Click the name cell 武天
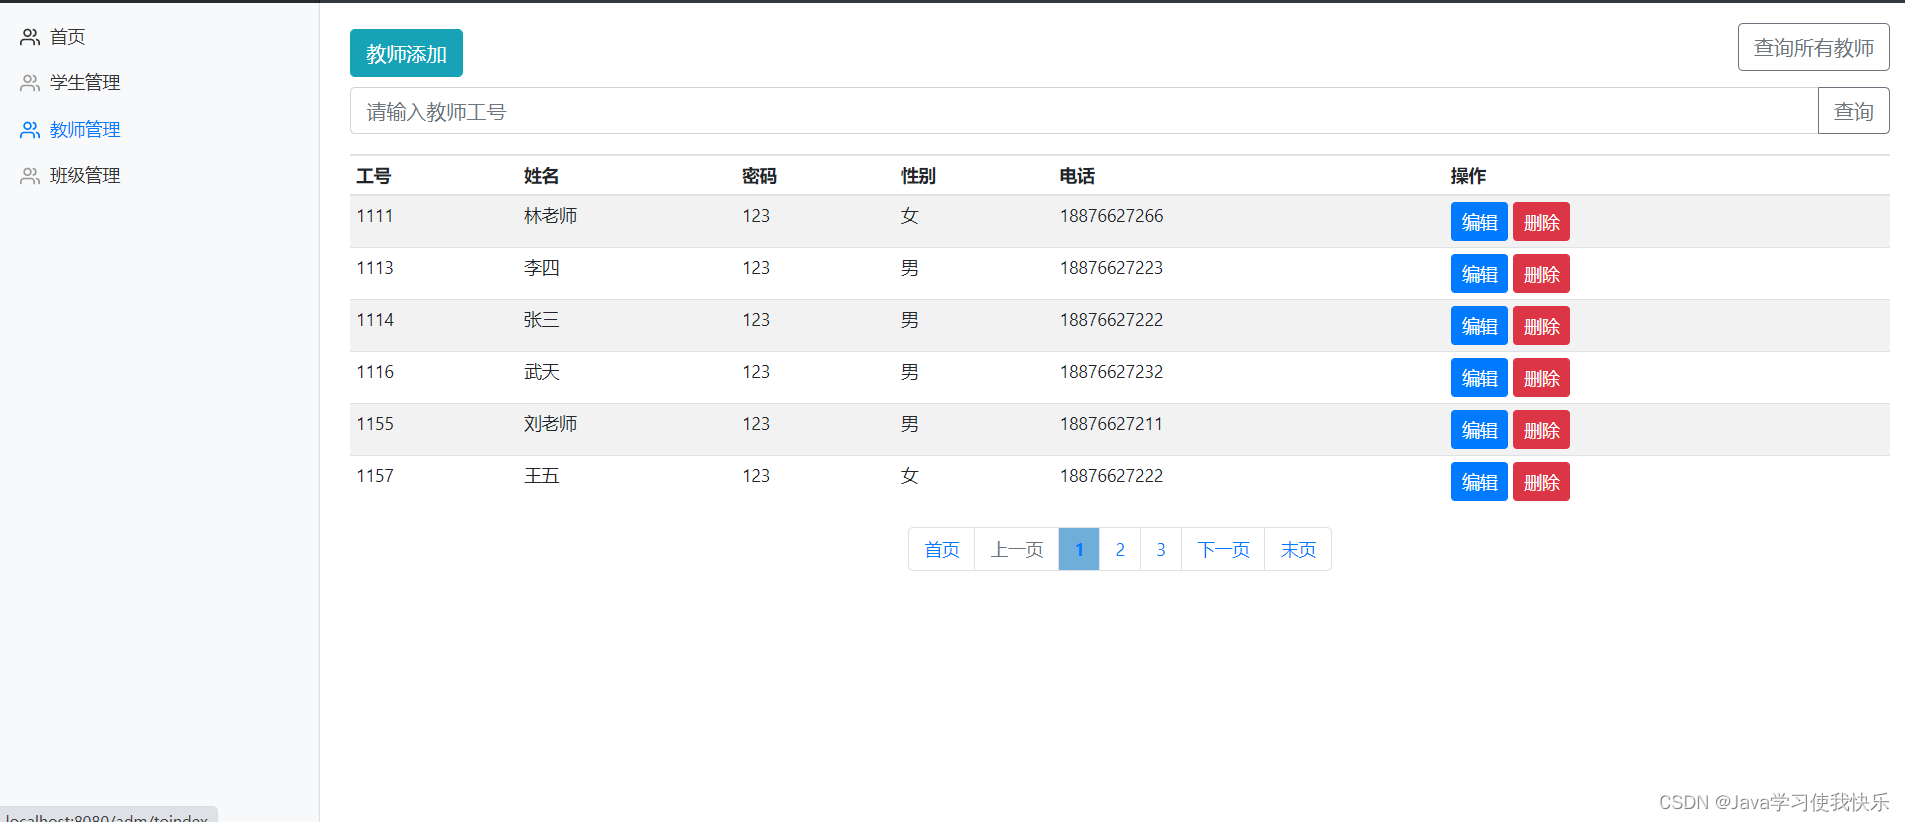This screenshot has height=822, width=1905. point(541,372)
